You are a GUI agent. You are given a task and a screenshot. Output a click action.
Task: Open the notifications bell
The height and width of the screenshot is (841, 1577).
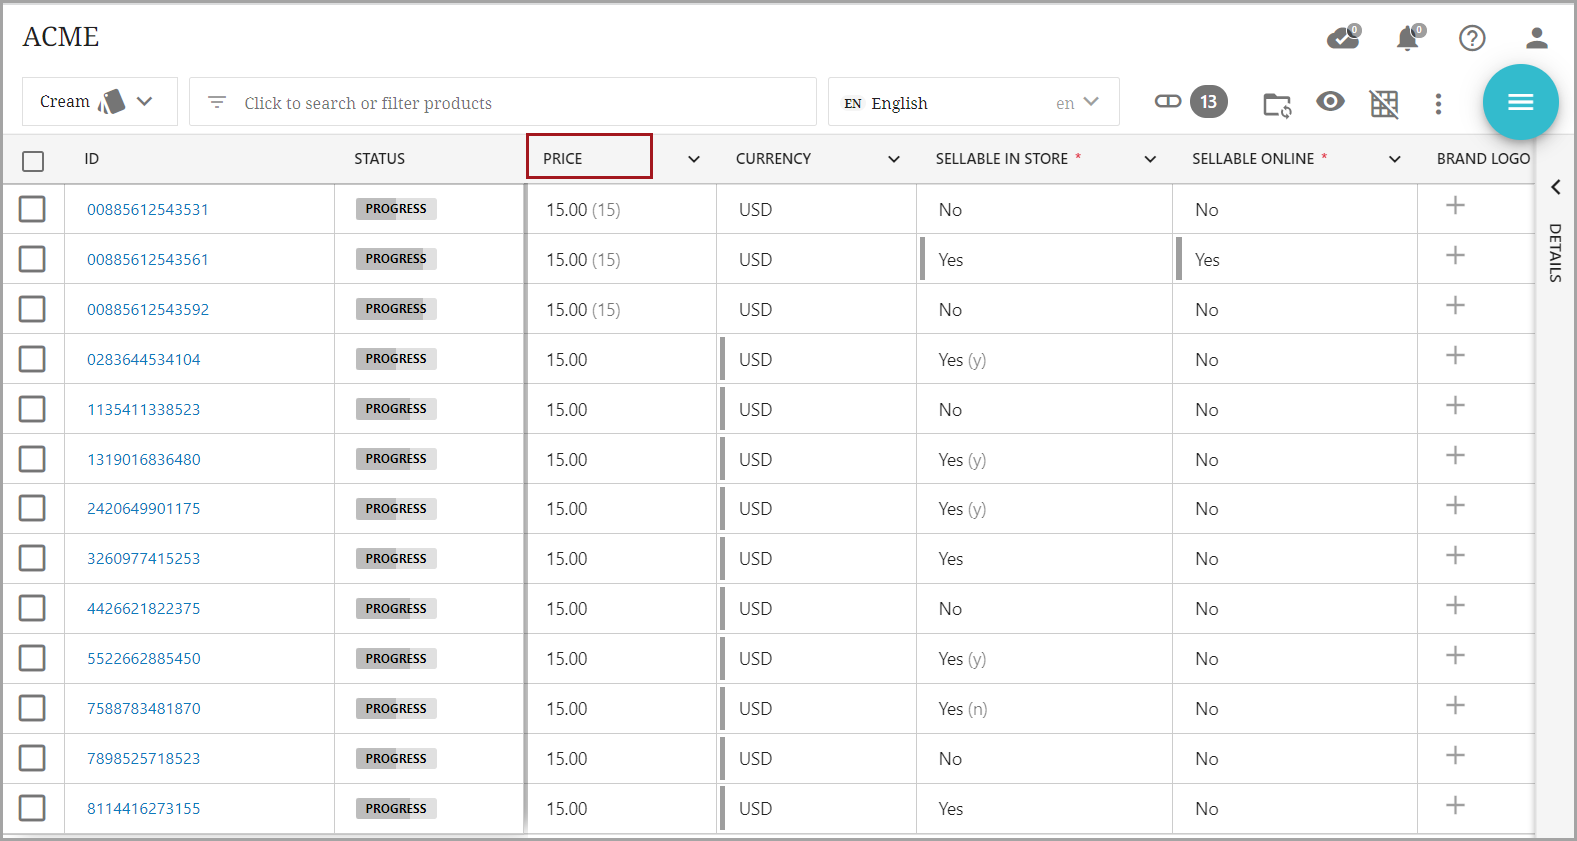coord(1407,38)
